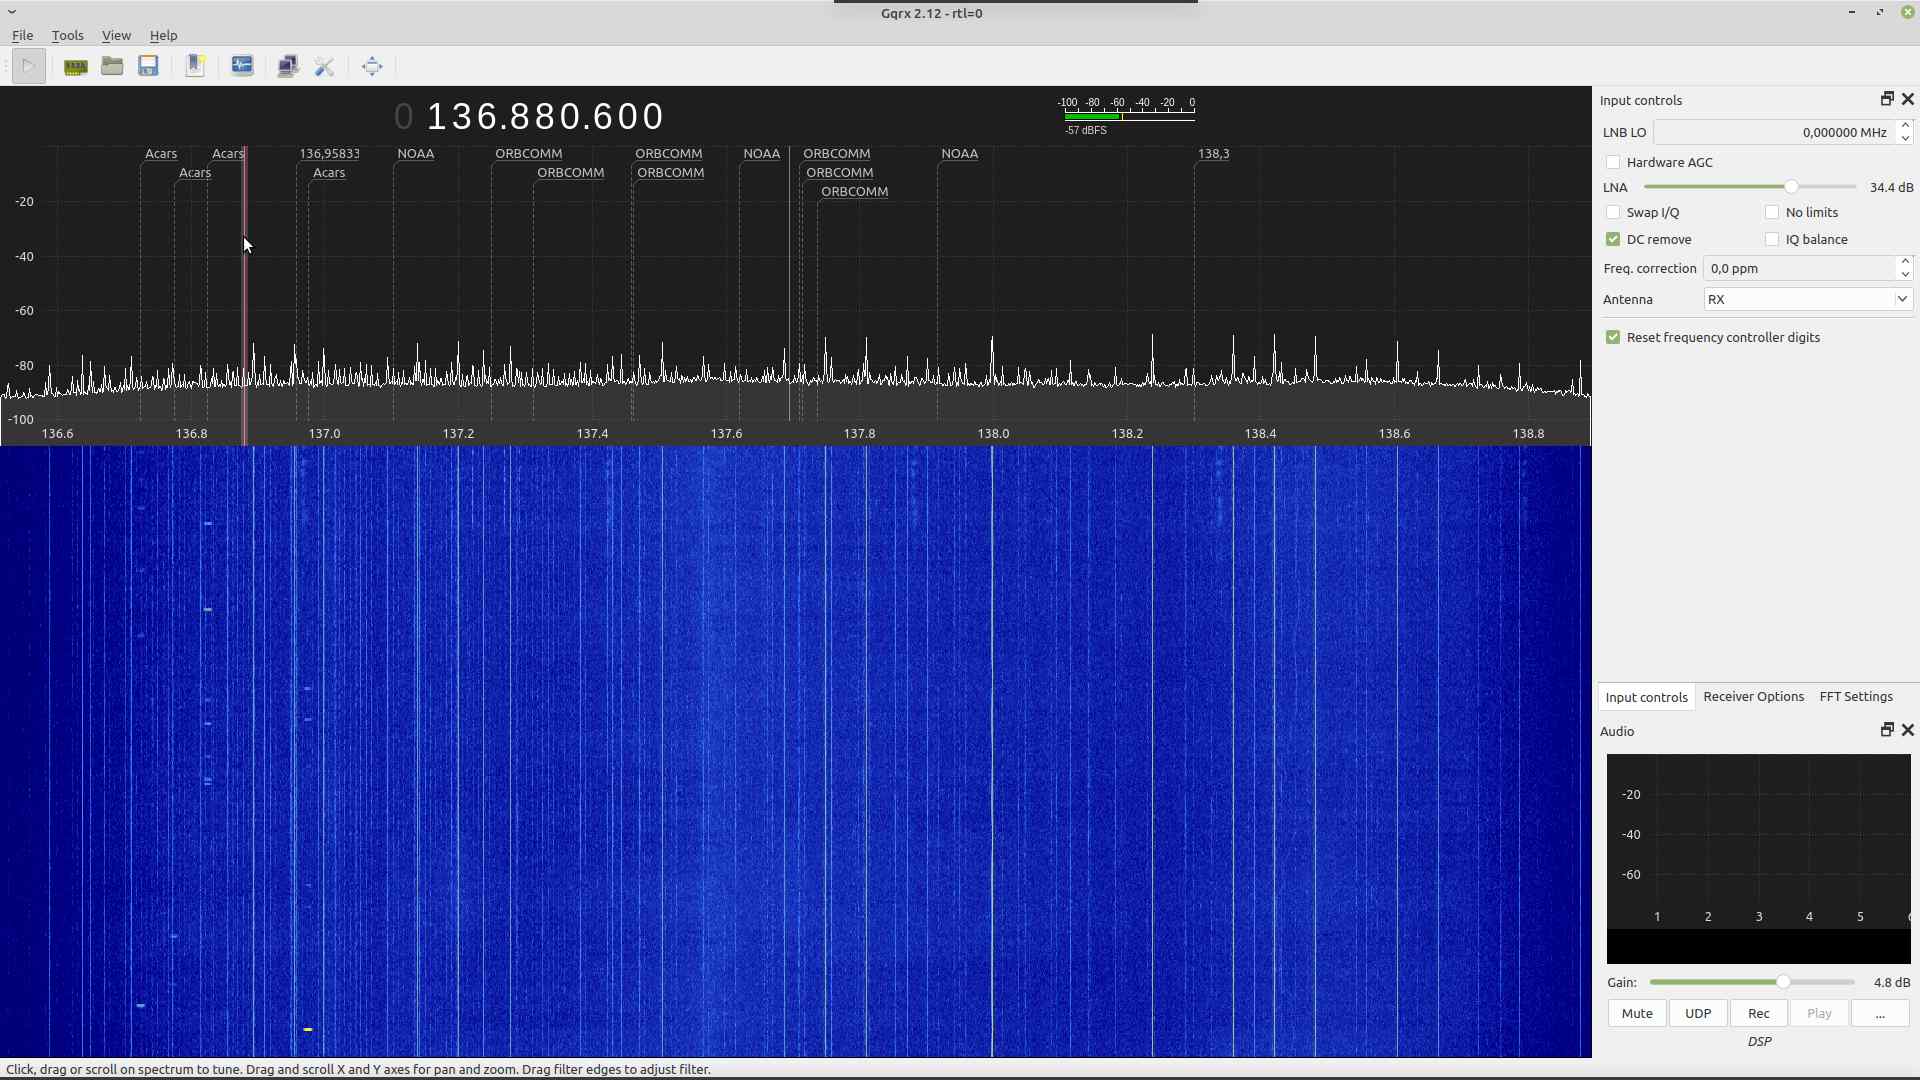Open the Tools menu
Screen dimensions: 1920x1080
[x=67, y=35]
